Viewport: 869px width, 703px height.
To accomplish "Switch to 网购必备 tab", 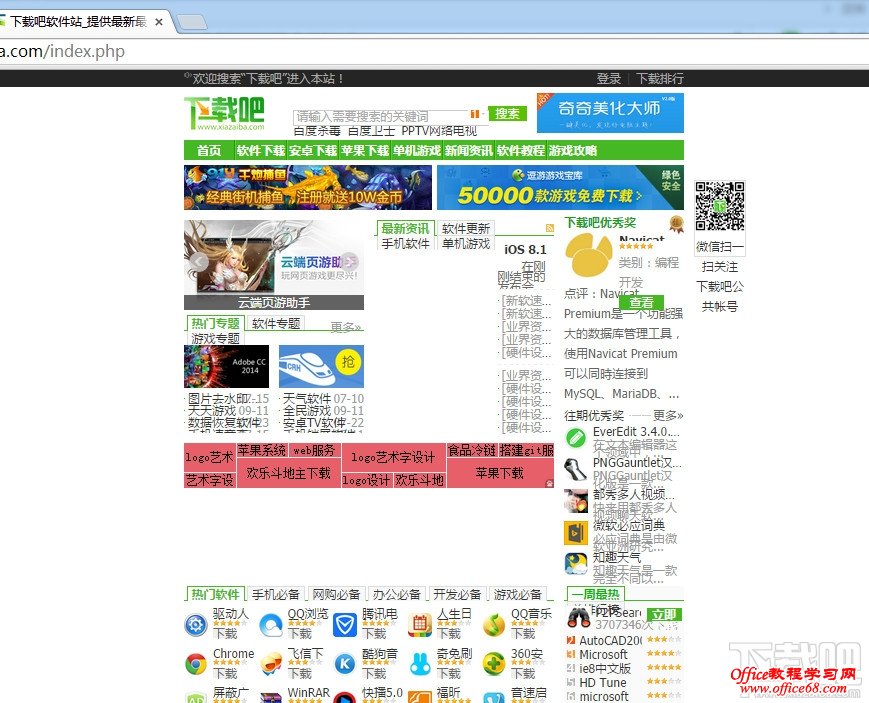I will tap(336, 594).
